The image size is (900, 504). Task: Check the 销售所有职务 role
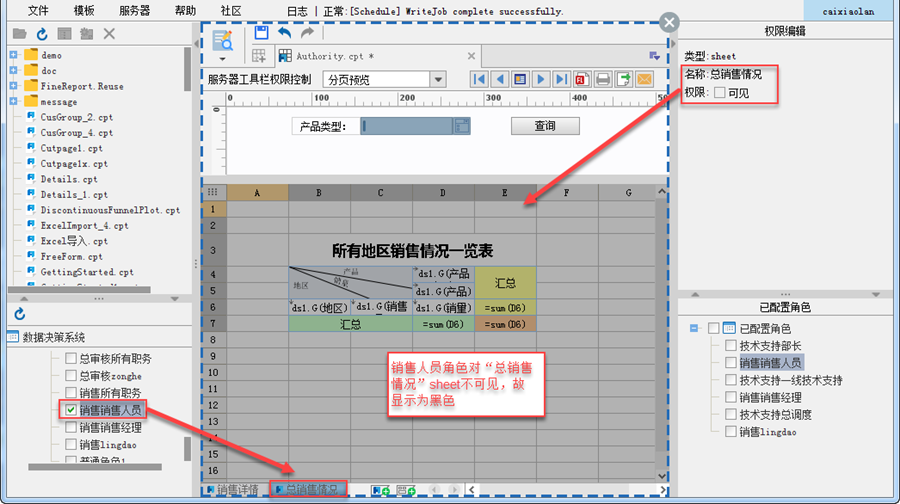coord(71,393)
